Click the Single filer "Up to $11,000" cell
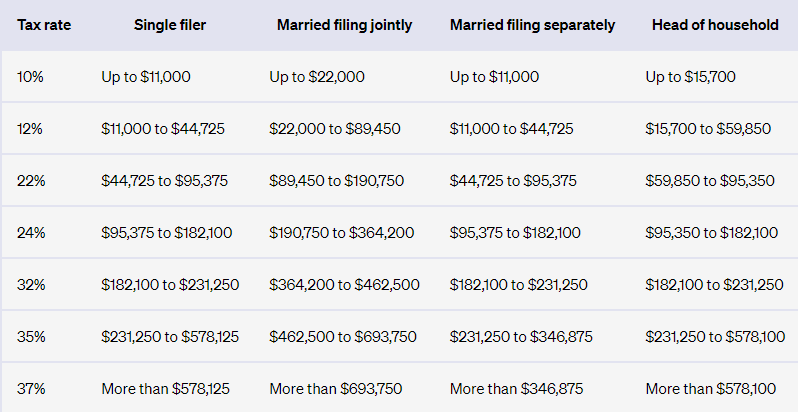 pos(146,76)
